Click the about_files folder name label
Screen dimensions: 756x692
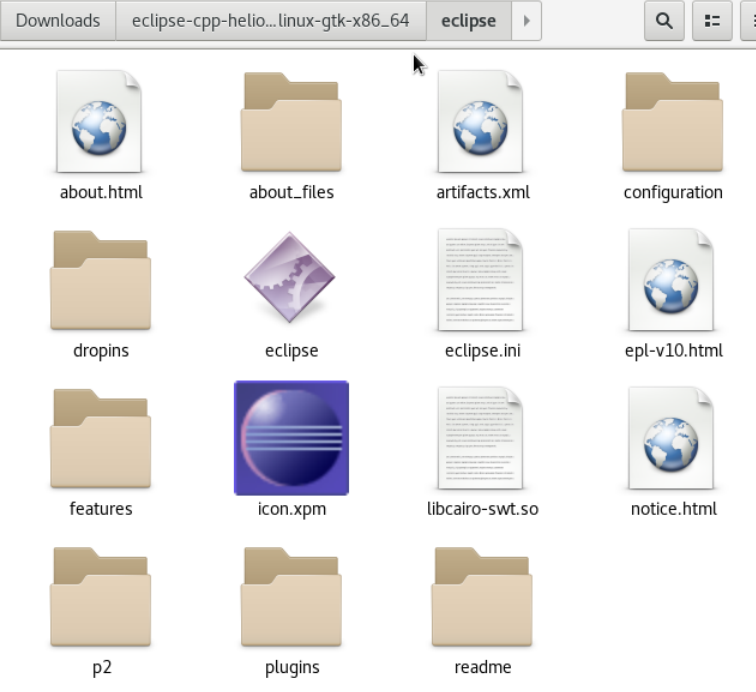pos(291,193)
